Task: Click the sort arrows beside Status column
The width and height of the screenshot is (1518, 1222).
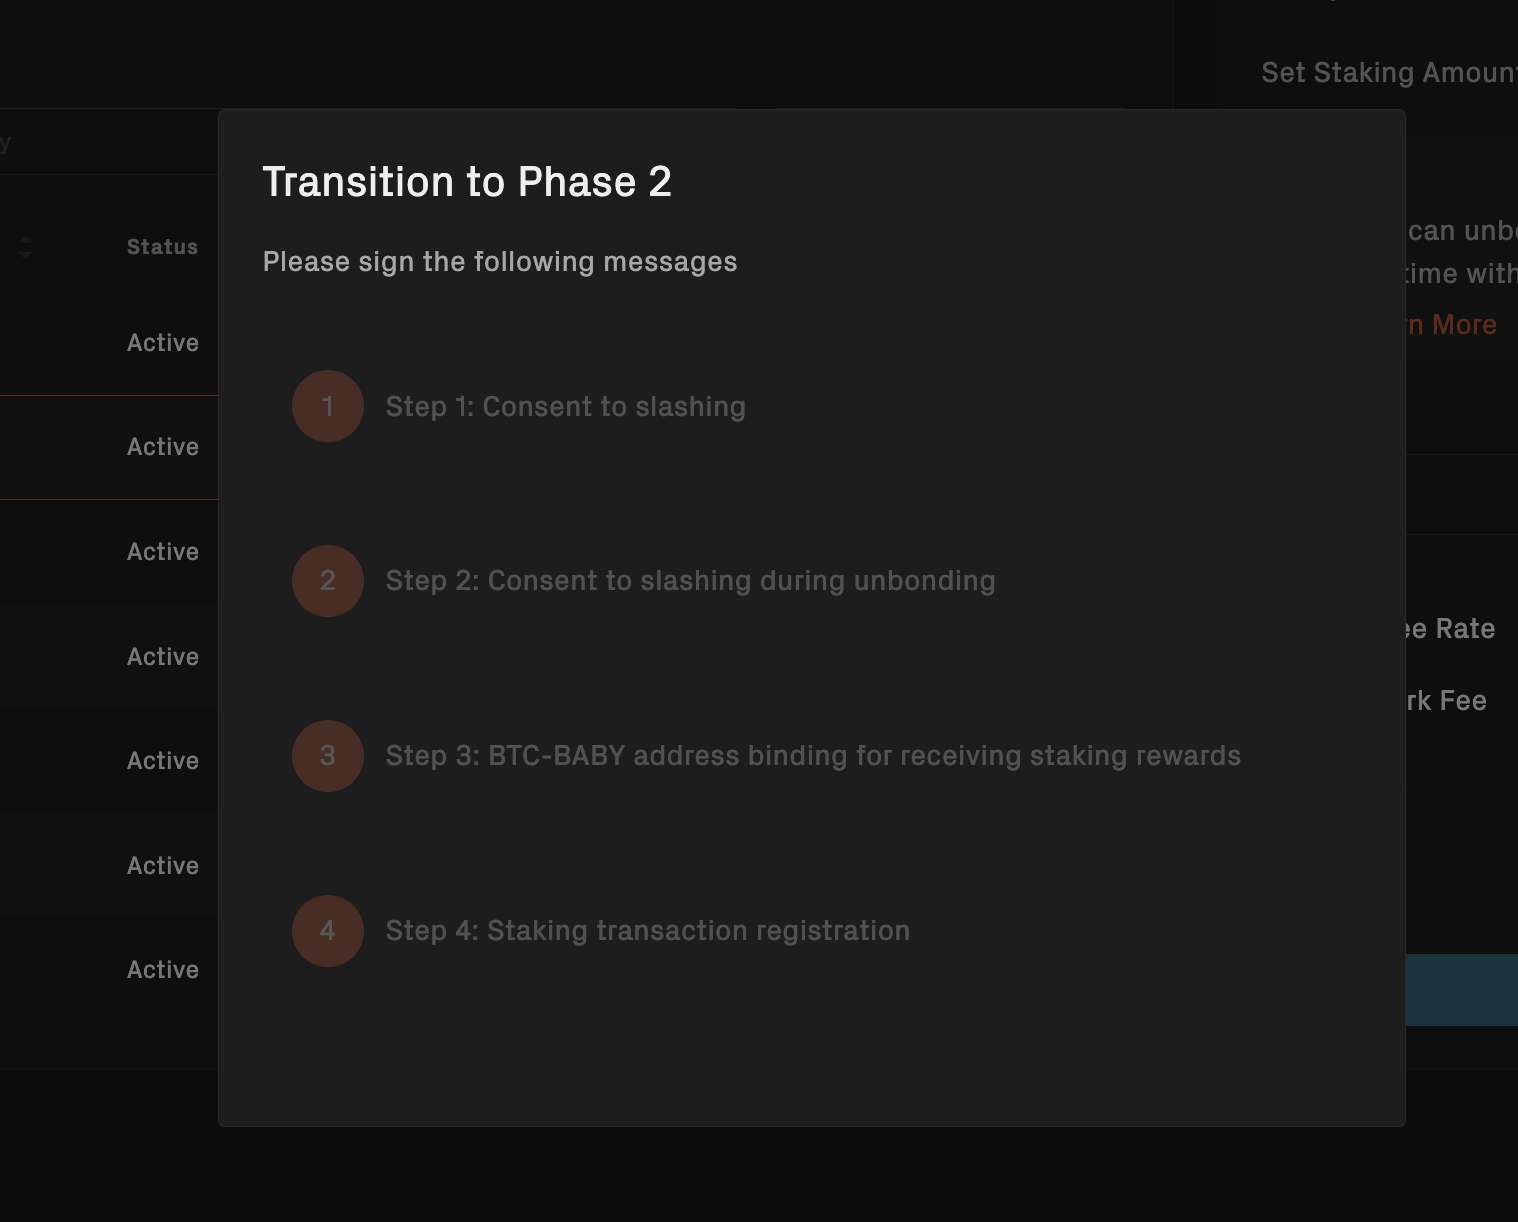Action: 25,247
